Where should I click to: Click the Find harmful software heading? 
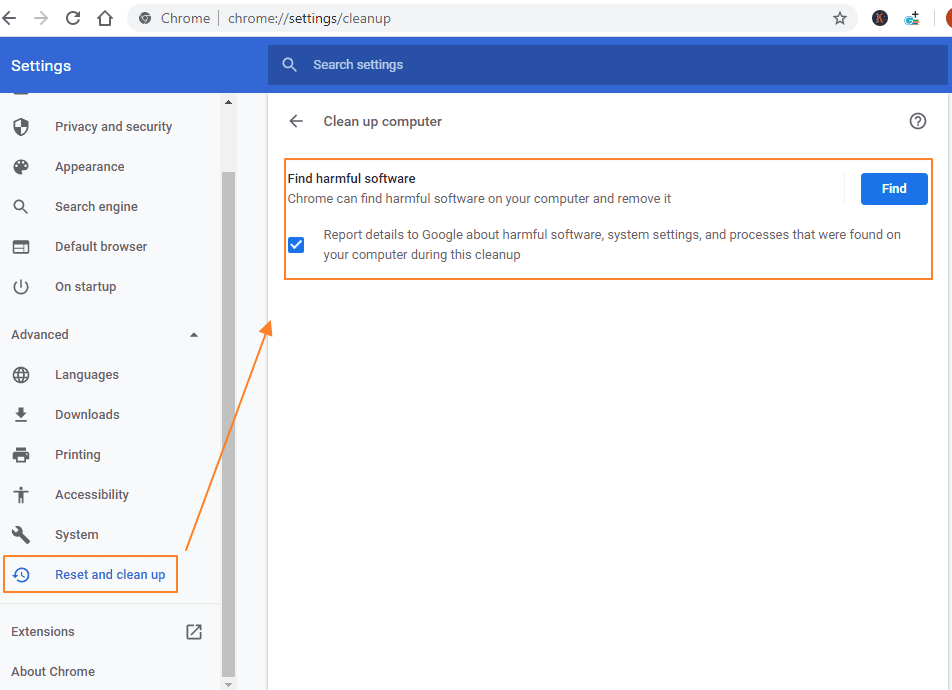(351, 179)
